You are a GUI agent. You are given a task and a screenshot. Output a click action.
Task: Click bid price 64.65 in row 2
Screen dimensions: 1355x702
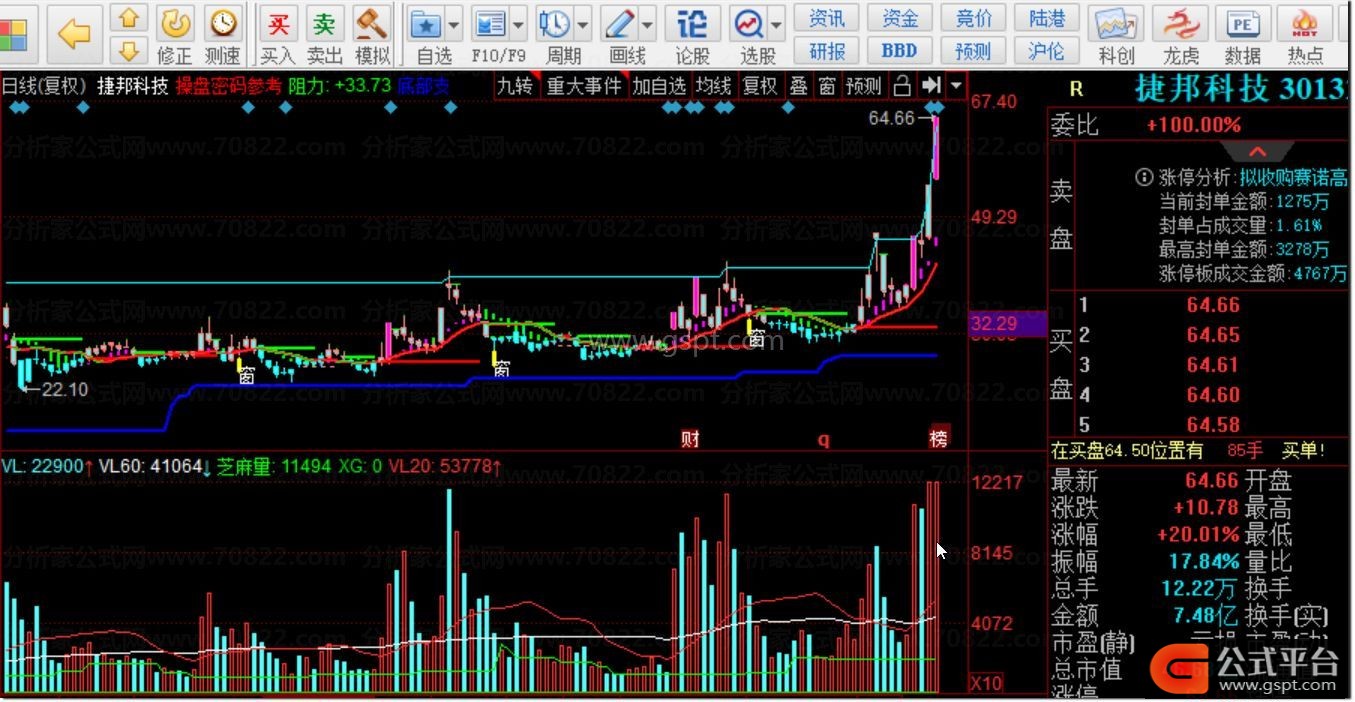click(x=1213, y=335)
